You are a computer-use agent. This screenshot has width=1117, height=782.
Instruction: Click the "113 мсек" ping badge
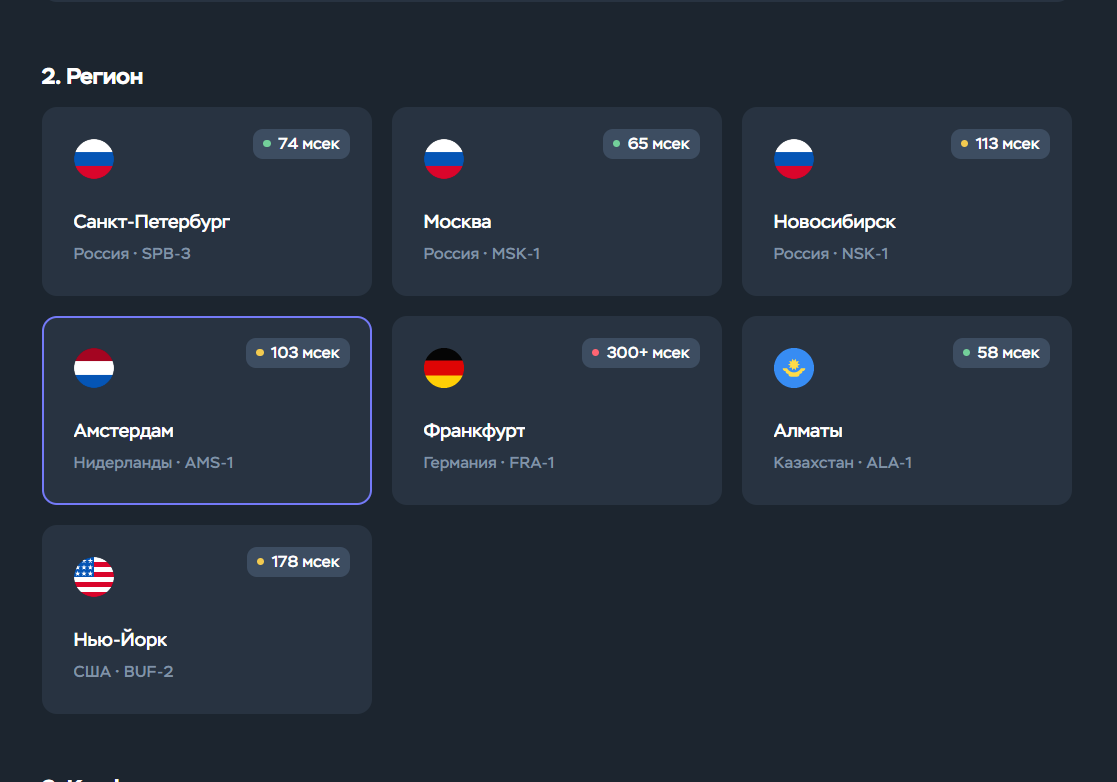tap(1000, 144)
